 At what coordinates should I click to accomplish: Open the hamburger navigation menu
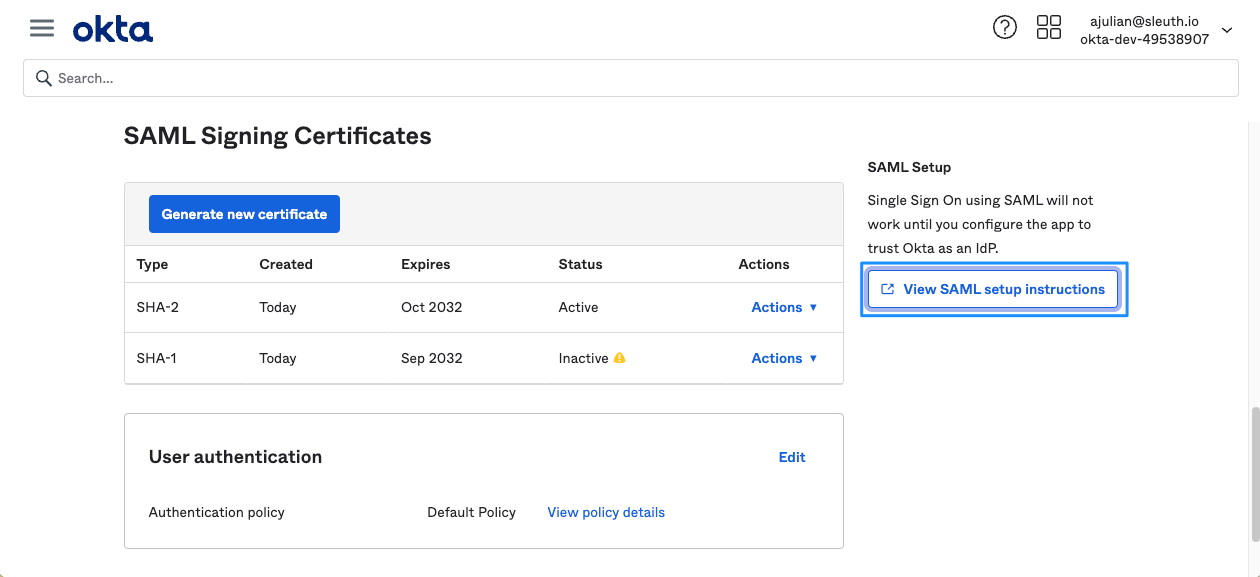click(41, 28)
